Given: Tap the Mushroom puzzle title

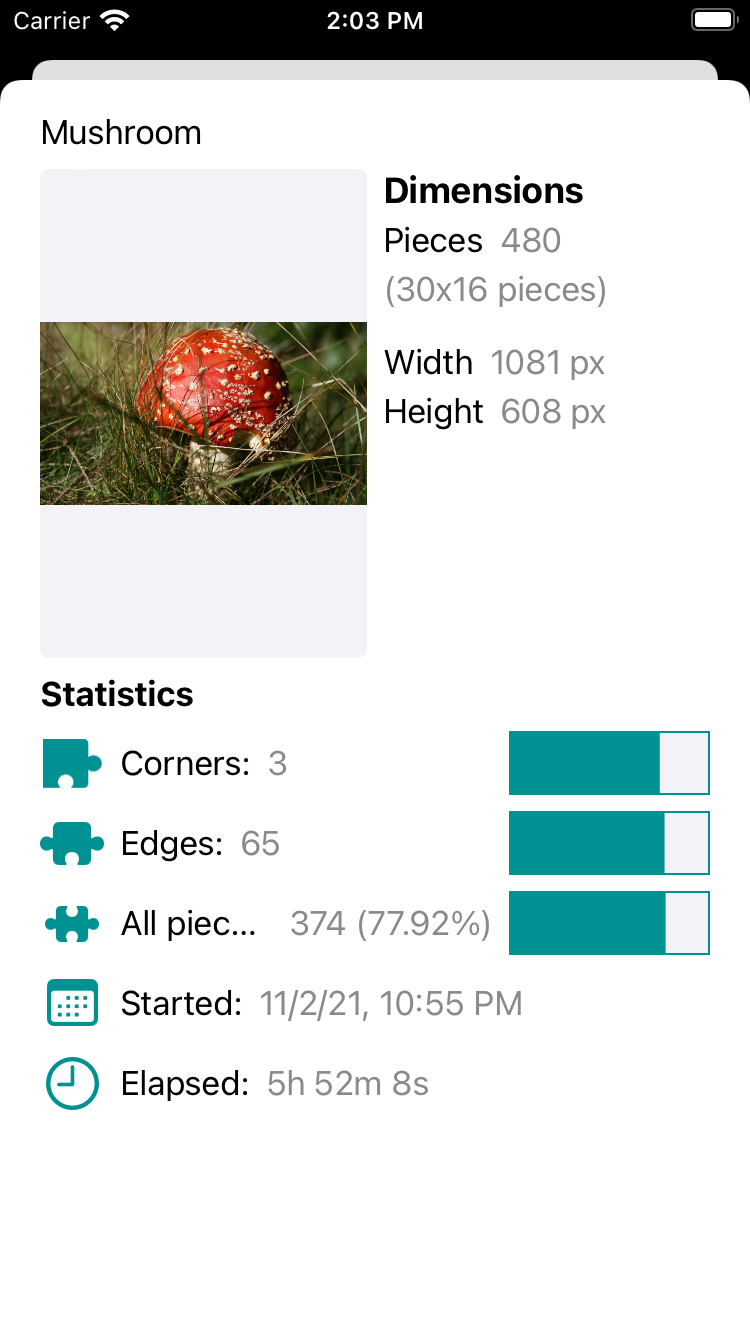Looking at the screenshot, I should (x=121, y=133).
